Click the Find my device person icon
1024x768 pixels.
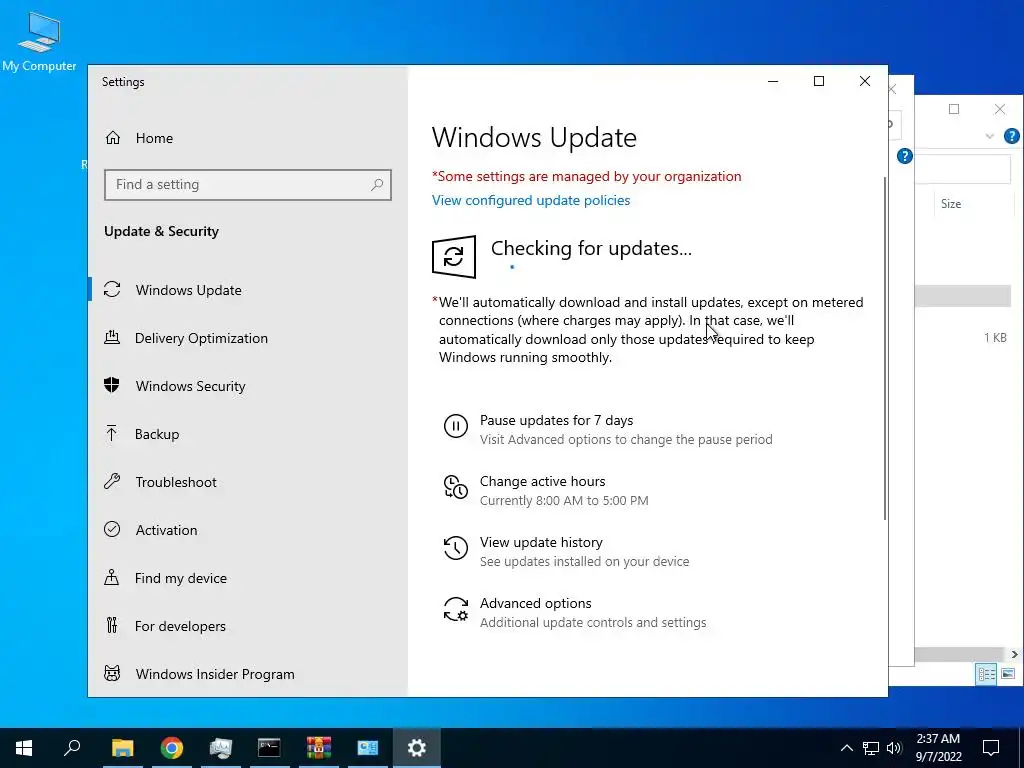[112, 577]
